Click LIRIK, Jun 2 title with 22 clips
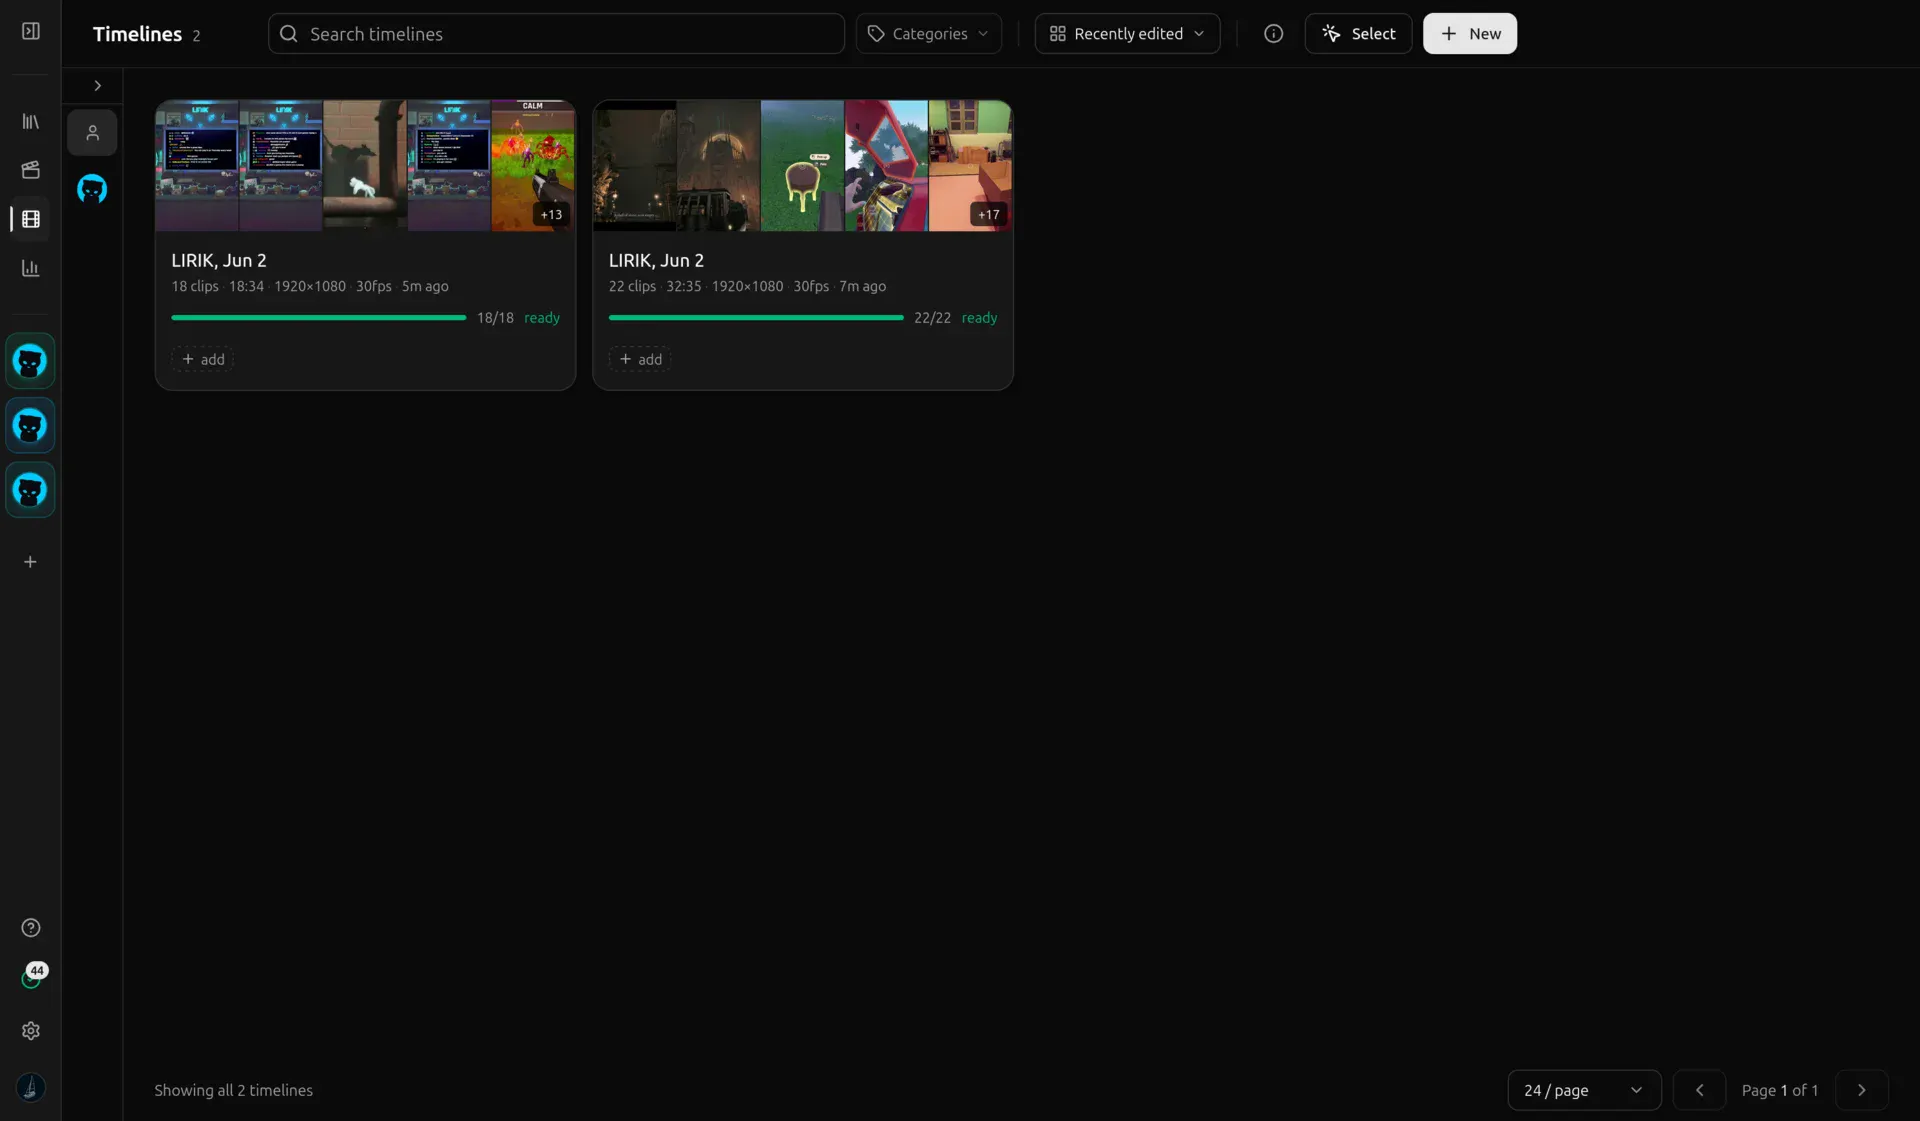This screenshot has height=1121, width=1920. click(656, 260)
